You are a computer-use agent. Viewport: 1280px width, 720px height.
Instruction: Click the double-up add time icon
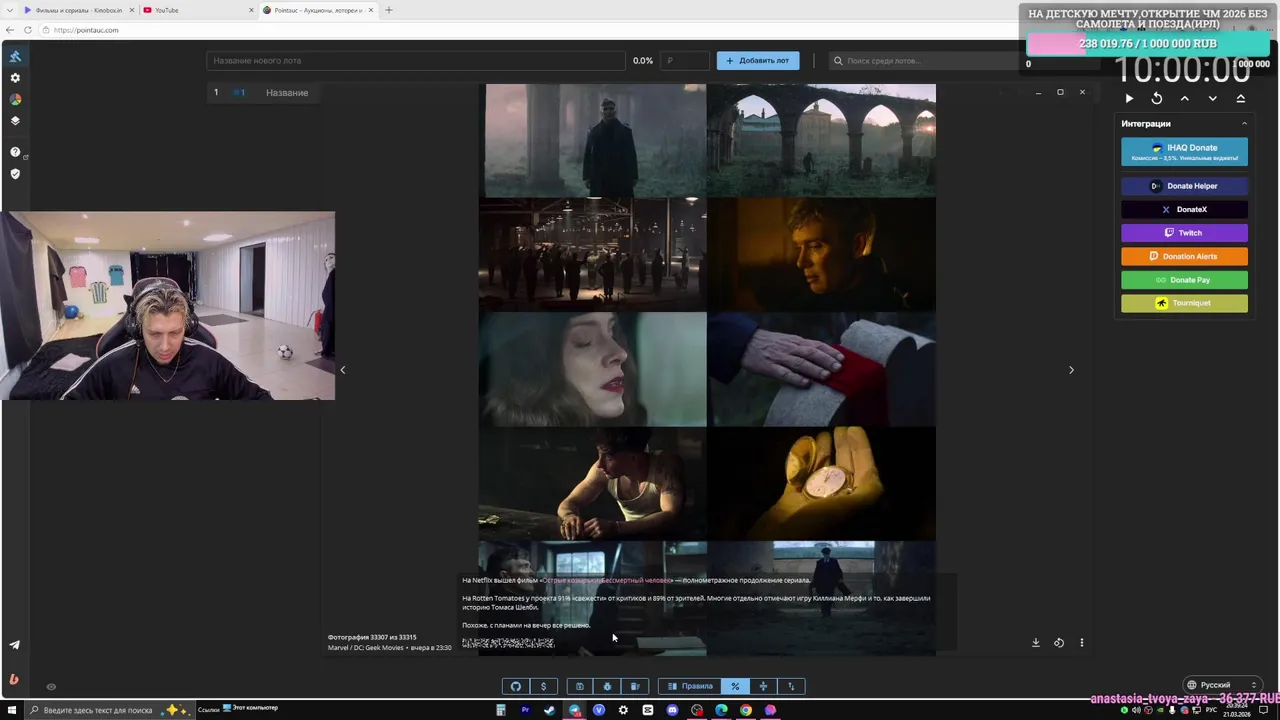click(x=1241, y=99)
